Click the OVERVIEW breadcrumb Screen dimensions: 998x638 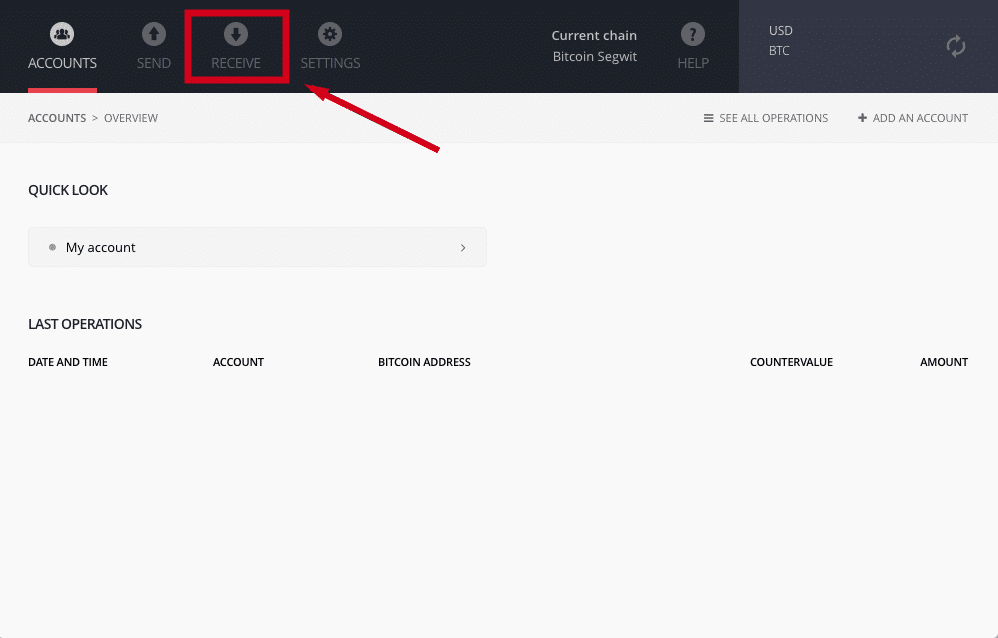click(130, 118)
